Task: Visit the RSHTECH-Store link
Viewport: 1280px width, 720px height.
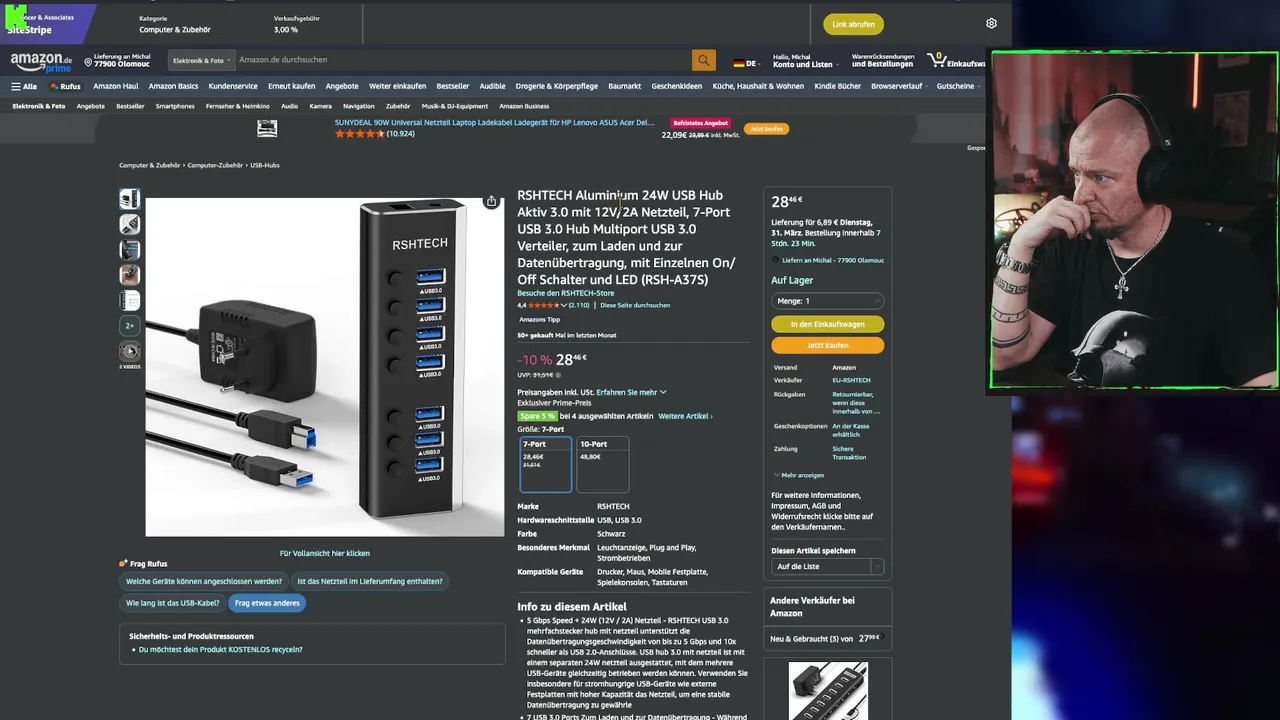Action: (565, 293)
